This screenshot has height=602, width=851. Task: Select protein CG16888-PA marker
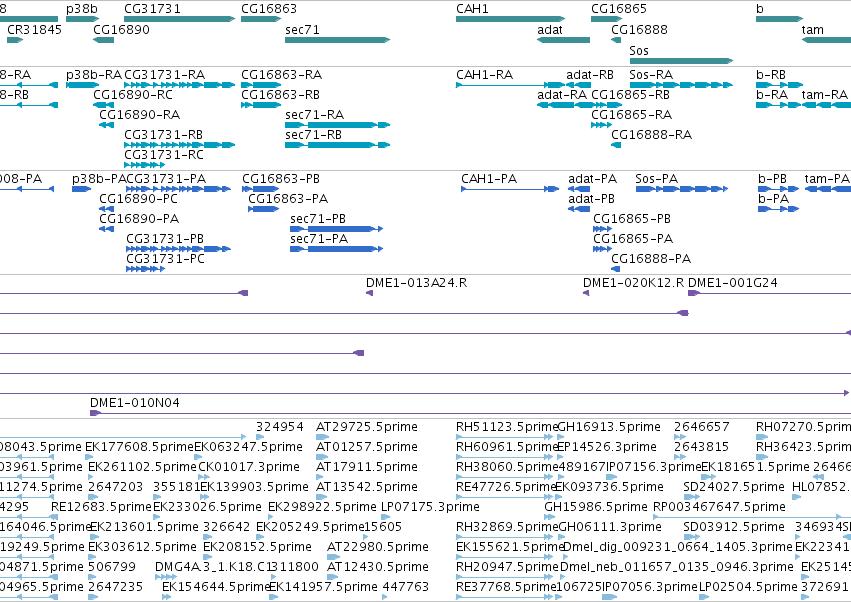(x=615, y=269)
